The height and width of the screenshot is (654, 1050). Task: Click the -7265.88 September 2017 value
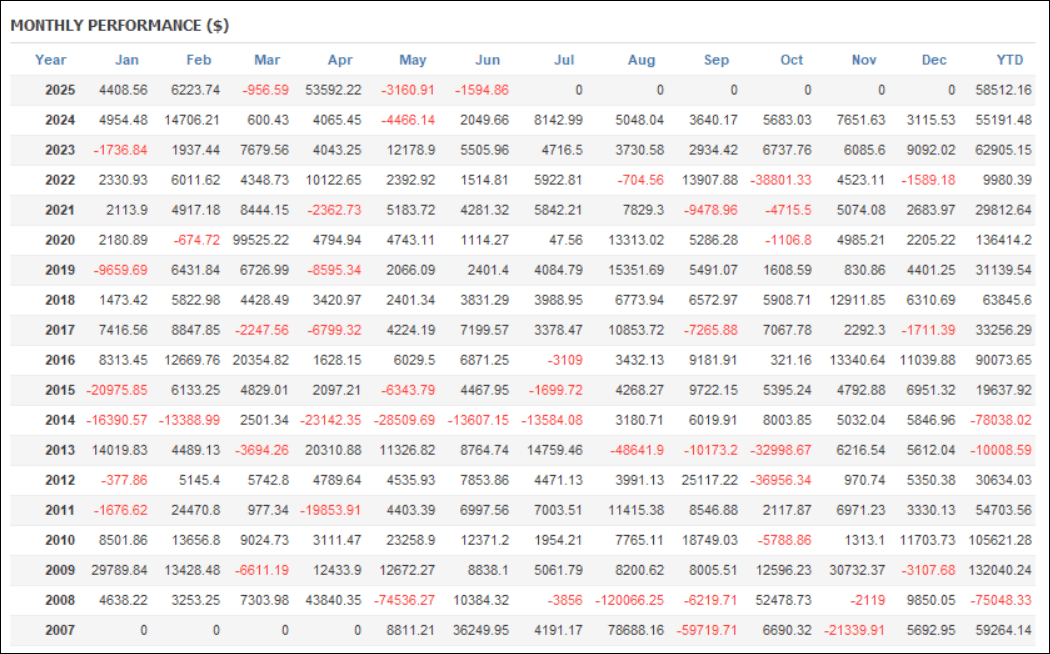710,330
